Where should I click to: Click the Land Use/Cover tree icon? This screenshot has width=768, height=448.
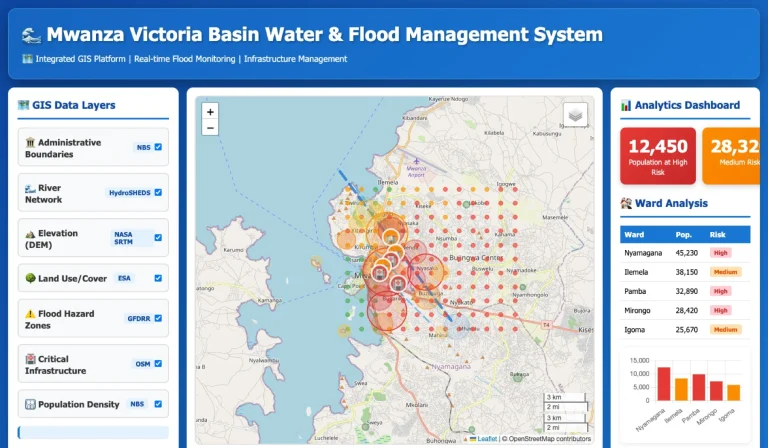click(30, 278)
